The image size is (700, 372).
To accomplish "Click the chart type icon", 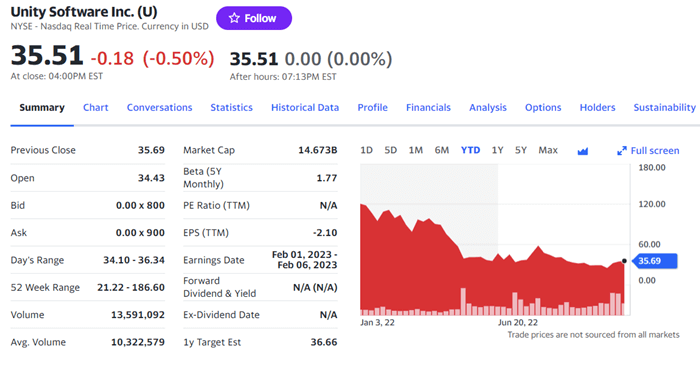I will click(583, 151).
